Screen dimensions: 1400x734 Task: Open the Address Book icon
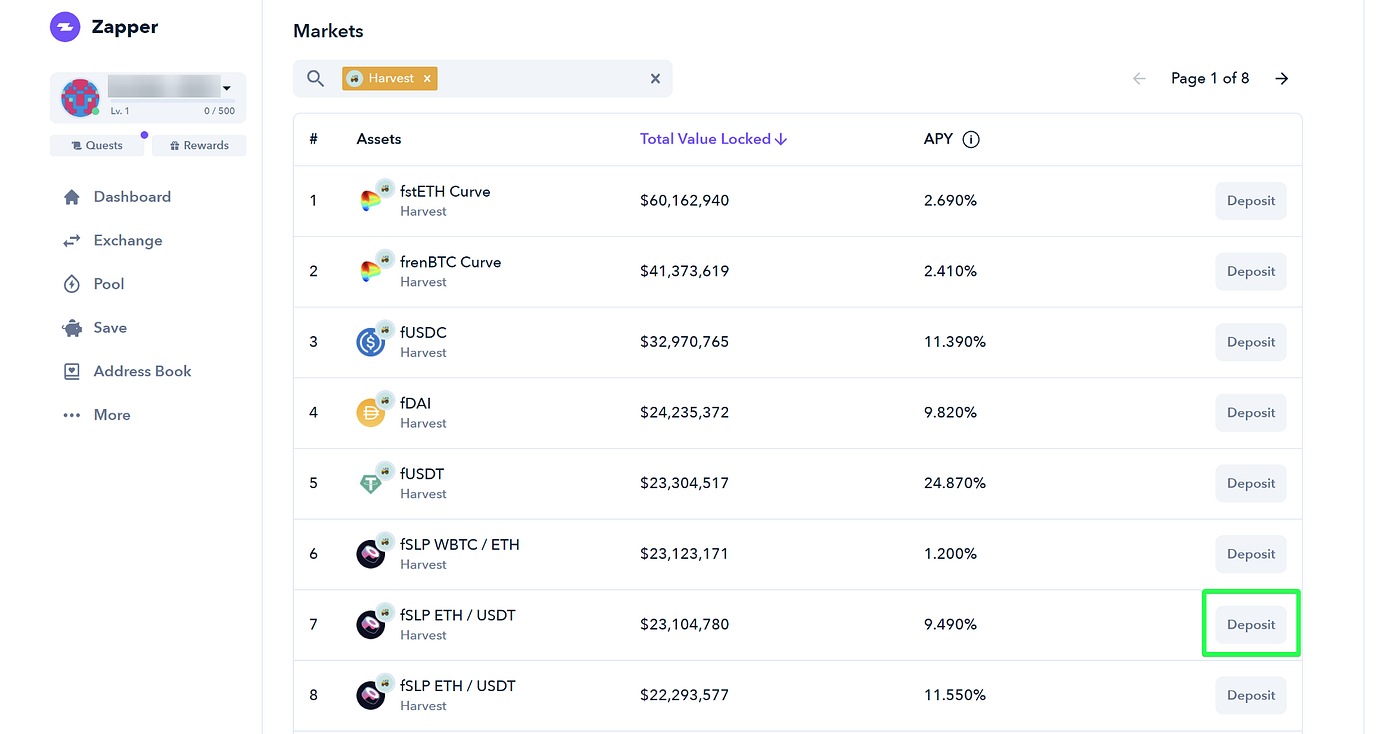click(72, 371)
